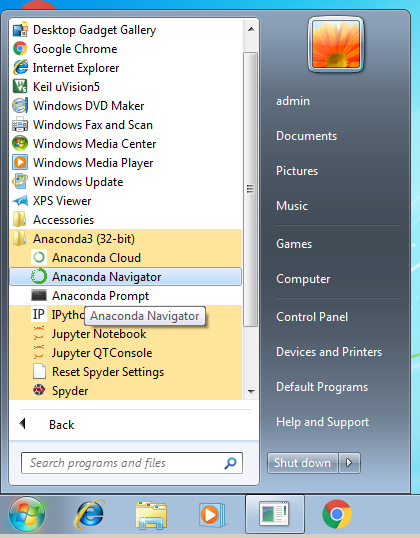Select the 'Anaconda Cloud' entry text

[96, 258]
